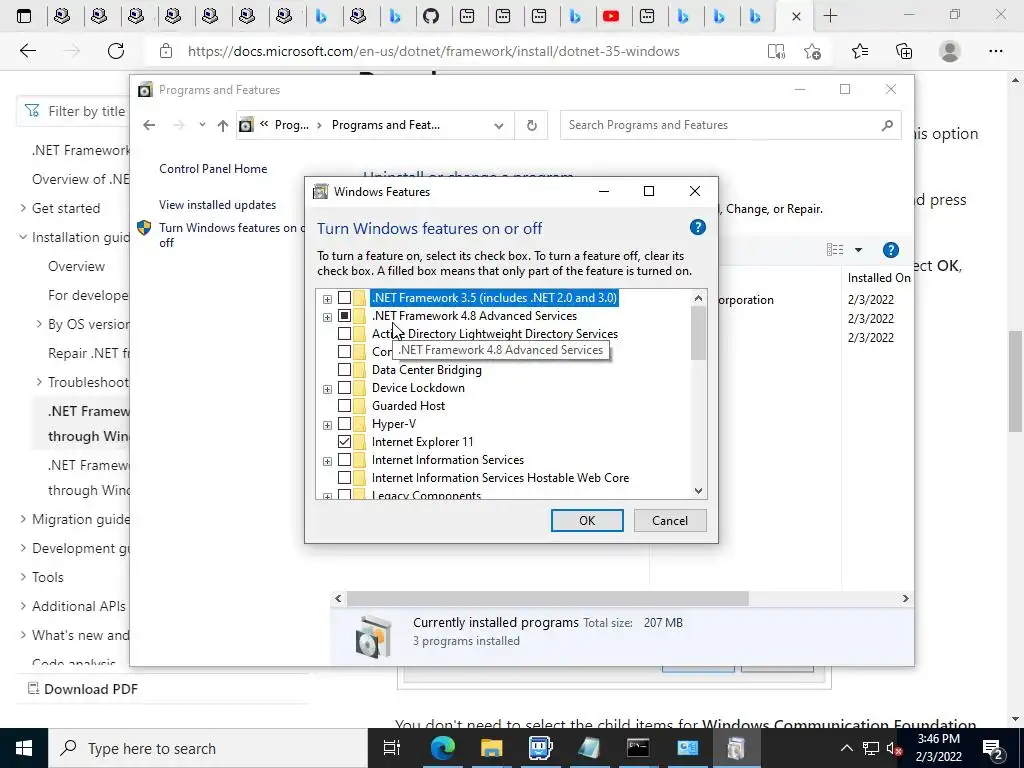Image resolution: width=1024 pixels, height=768 pixels.
Task: Open the notification center icon
Action: [993, 748]
